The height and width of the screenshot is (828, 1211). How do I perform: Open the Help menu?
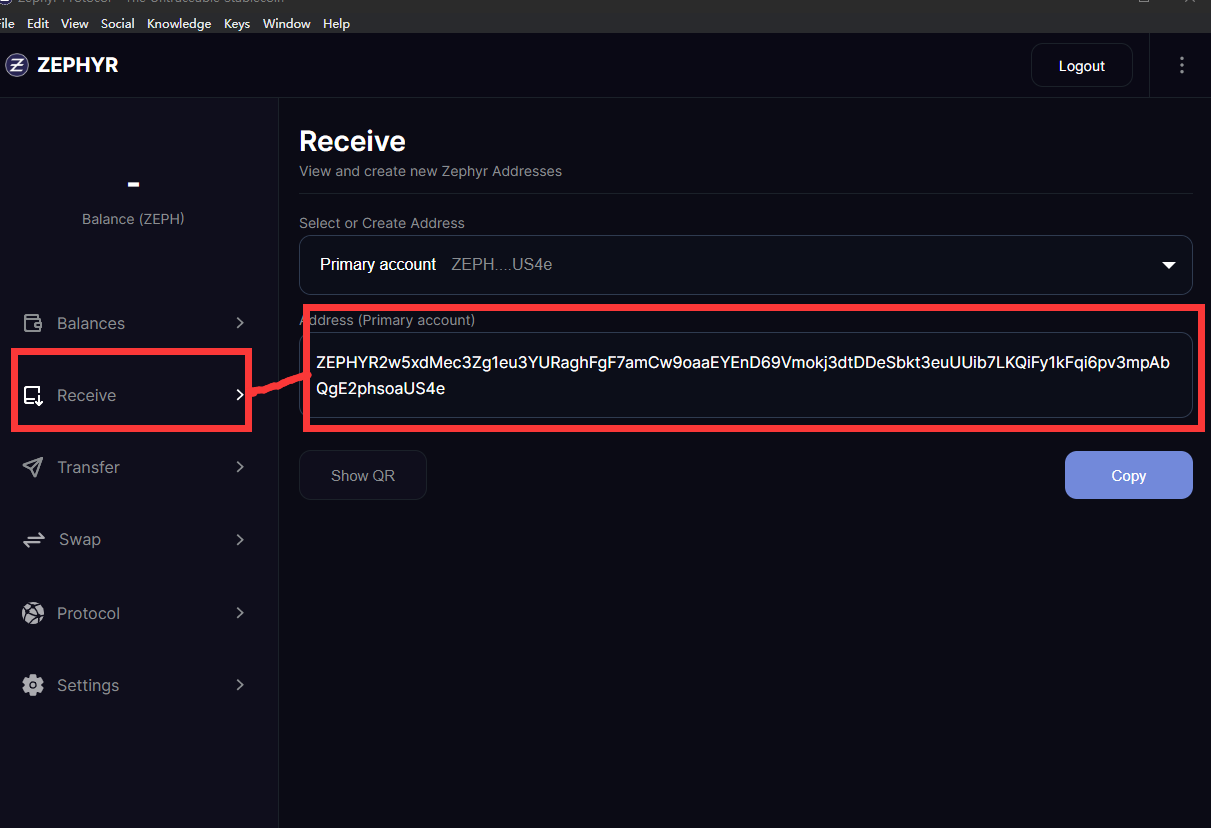pos(337,23)
